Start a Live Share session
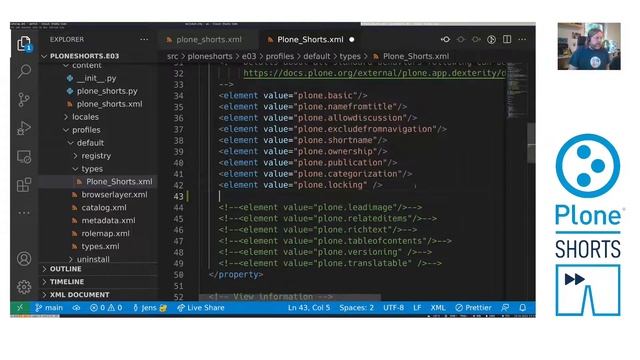Image resolution: width=640 pixels, height=360 pixels. pyautogui.click(x=201, y=308)
